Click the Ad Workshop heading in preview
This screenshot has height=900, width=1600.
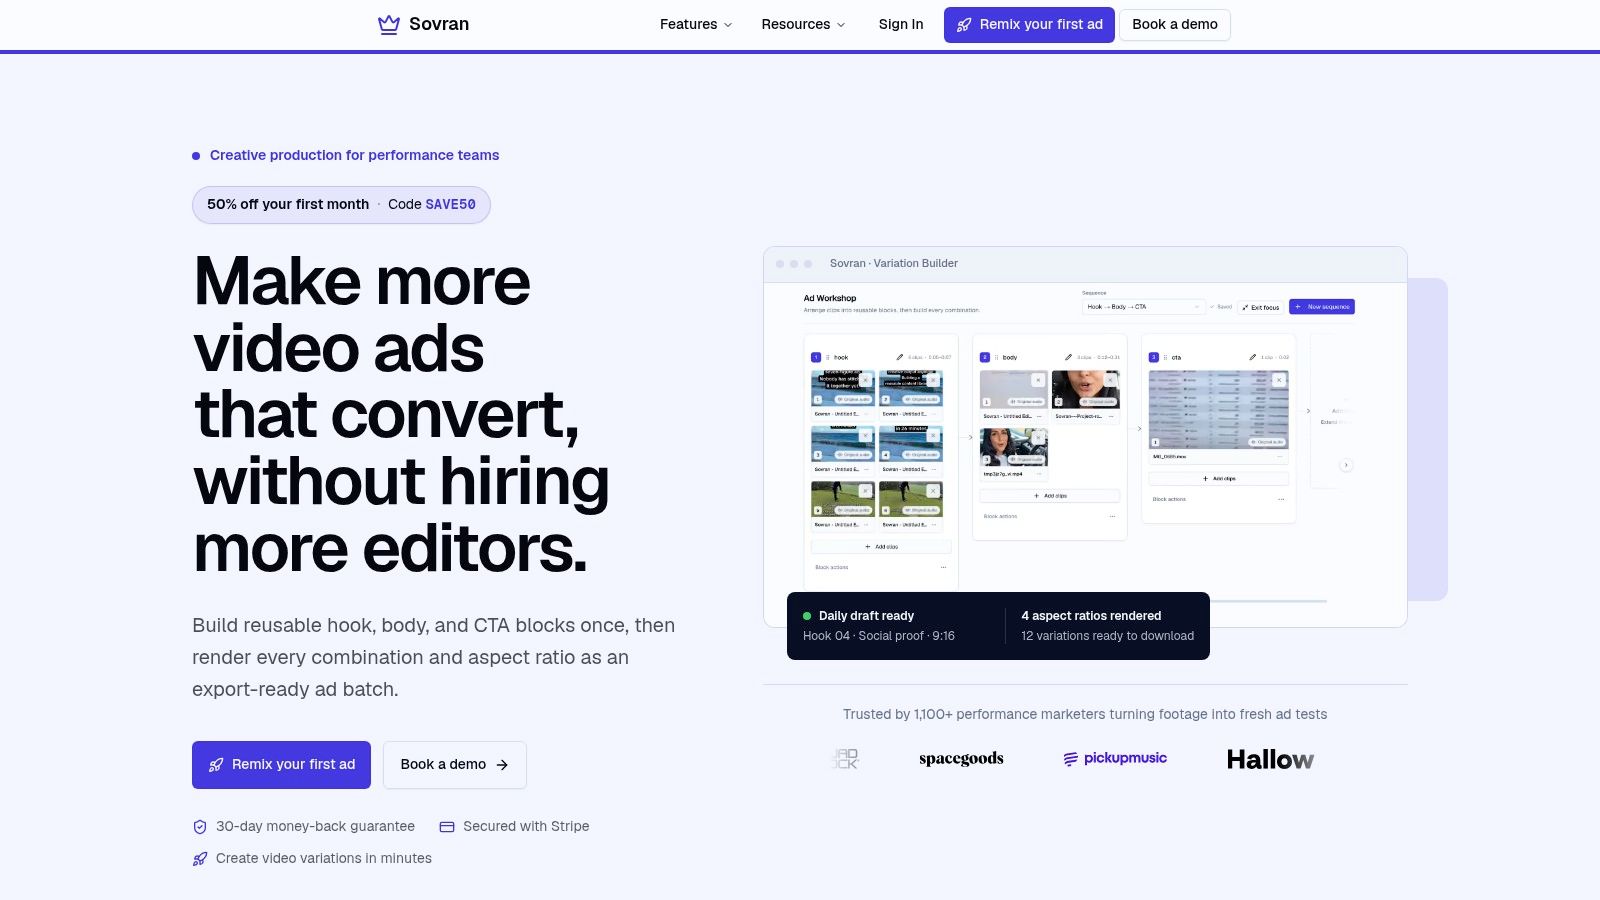pos(830,298)
